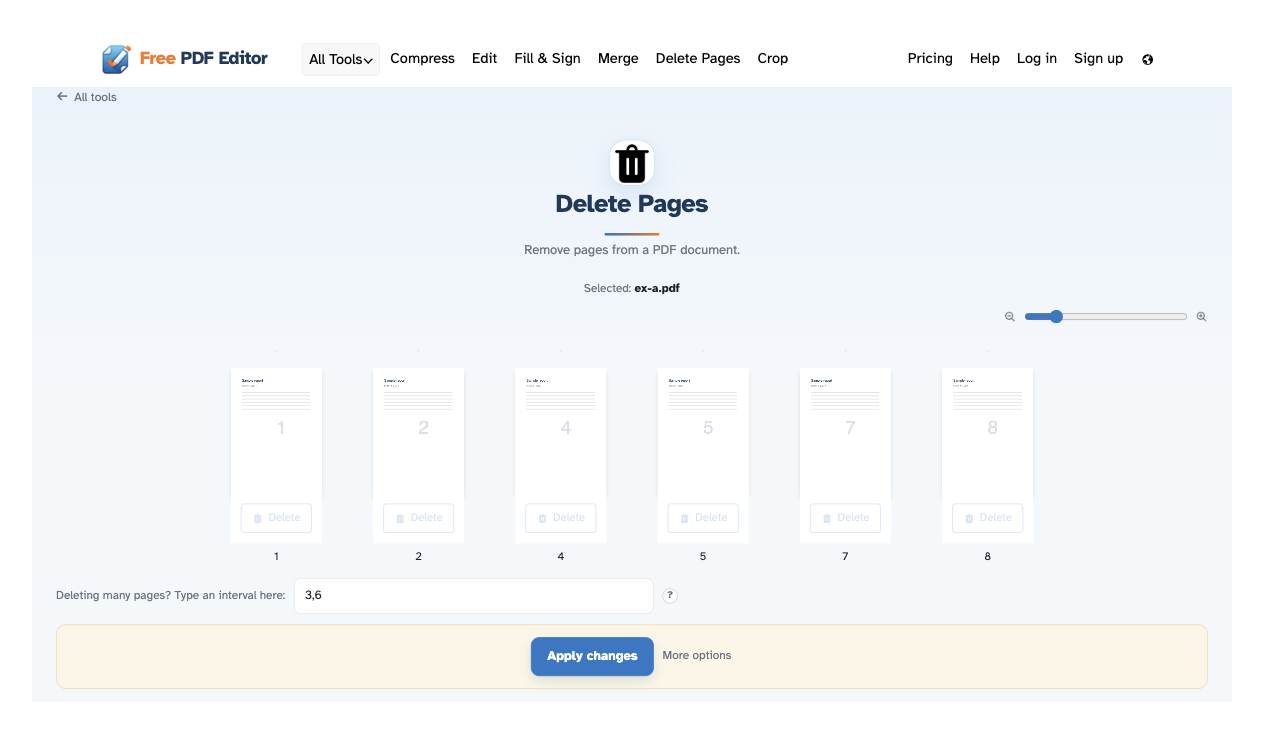Image resolution: width=1264 pixels, height=734 pixels.
Task: Go back to All tools
Action: 87,97
